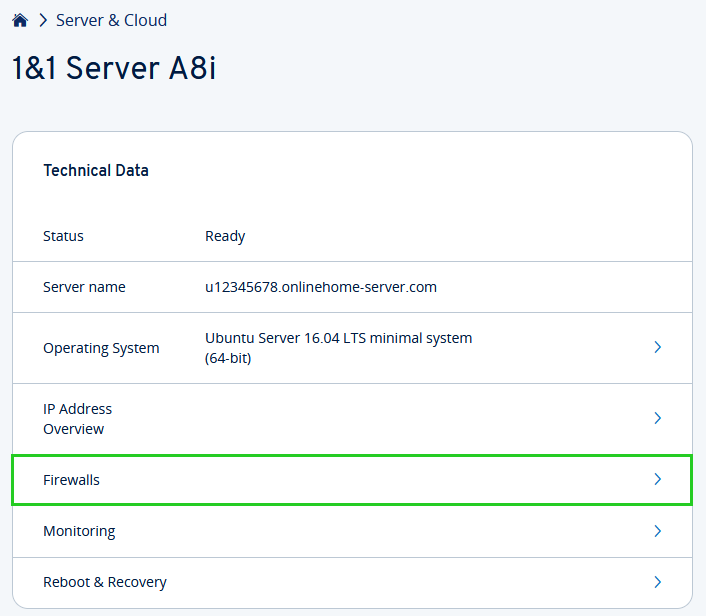Expand Operating System using its right chevron

(657, 347)
